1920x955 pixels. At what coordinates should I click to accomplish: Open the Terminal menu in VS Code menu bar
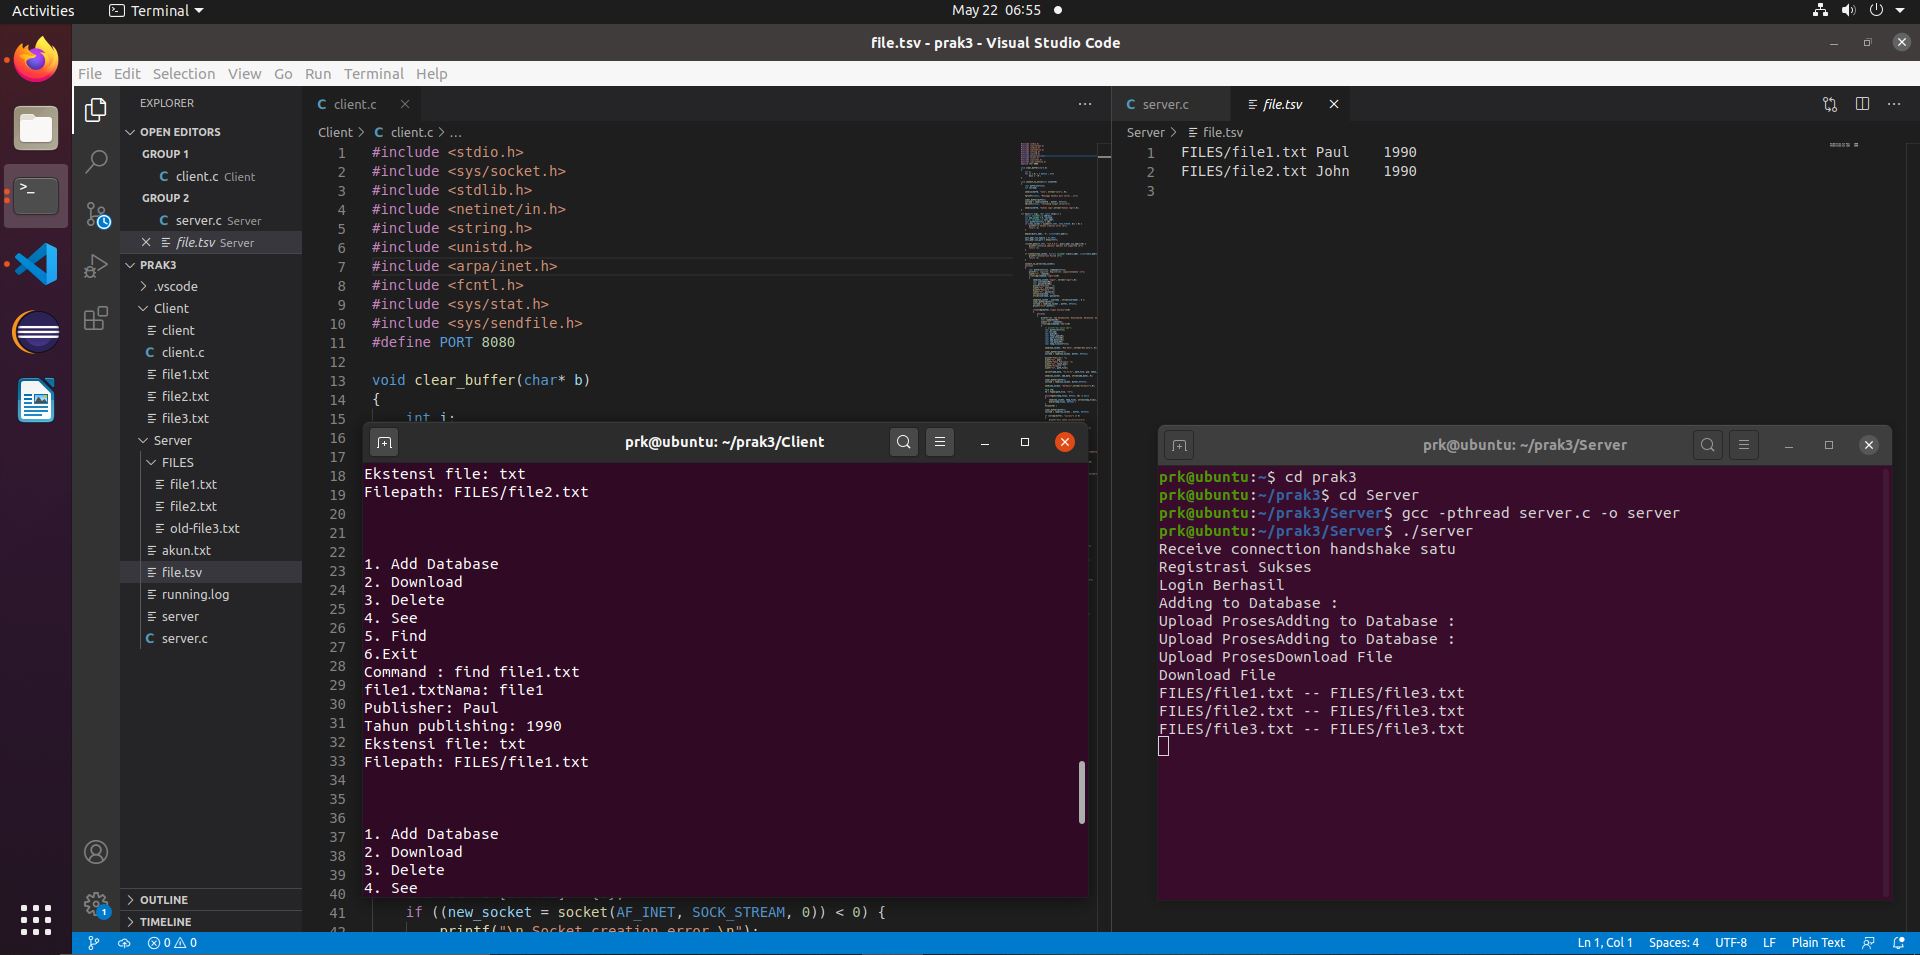tap(374, 74)
